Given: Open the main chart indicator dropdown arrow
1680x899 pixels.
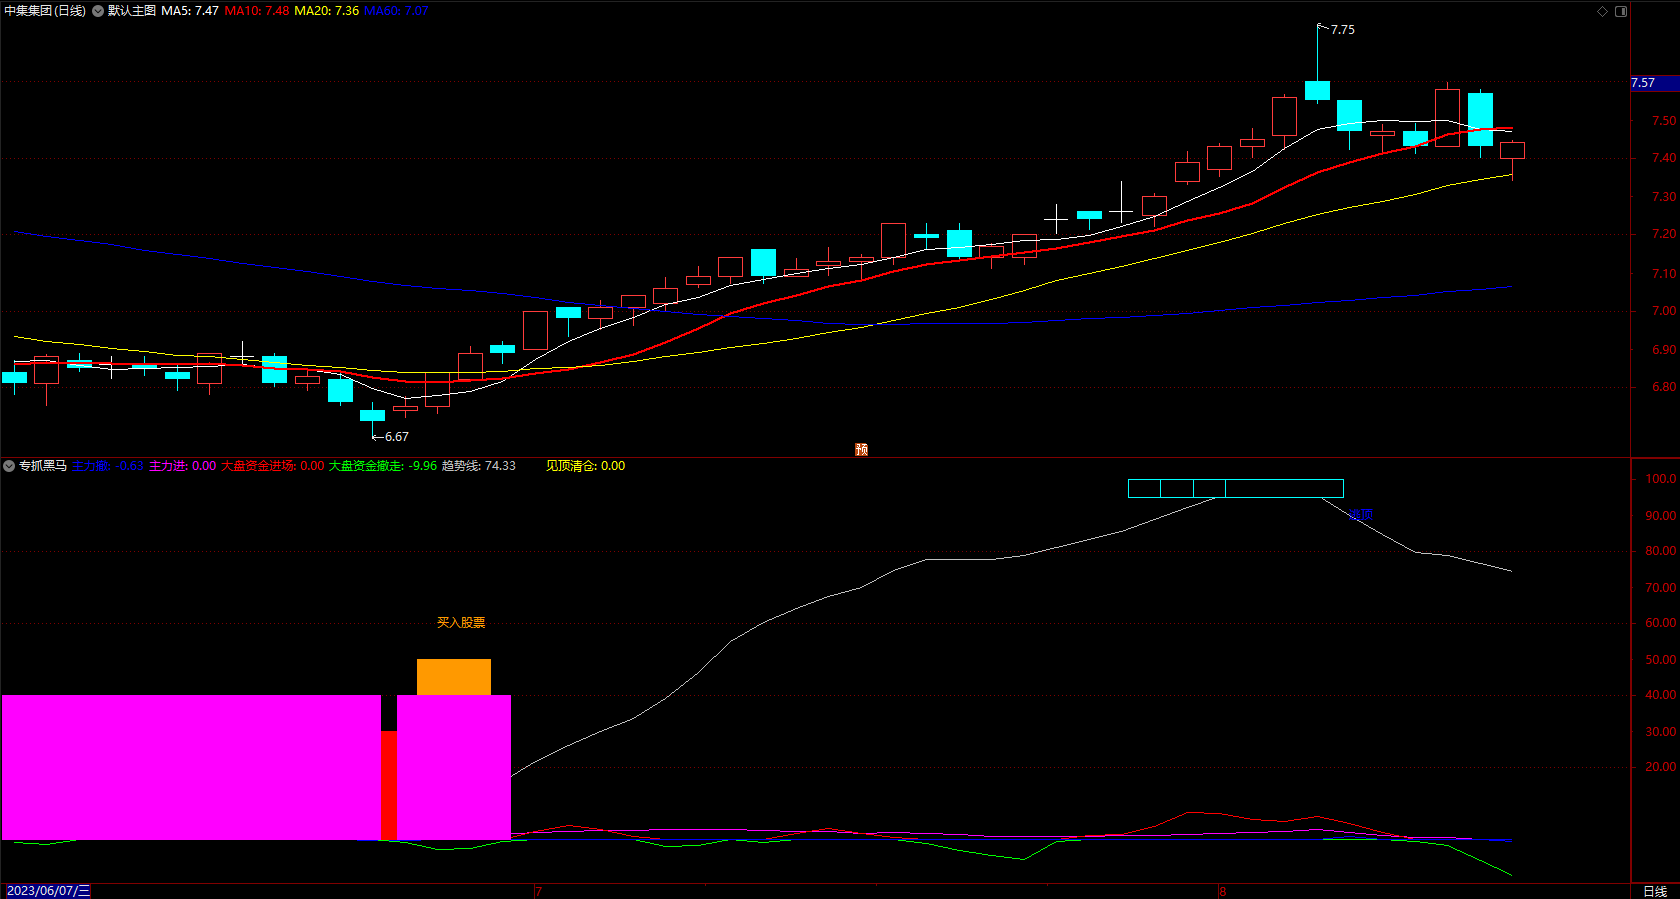Looking at the screenshot, I should 98,11.
